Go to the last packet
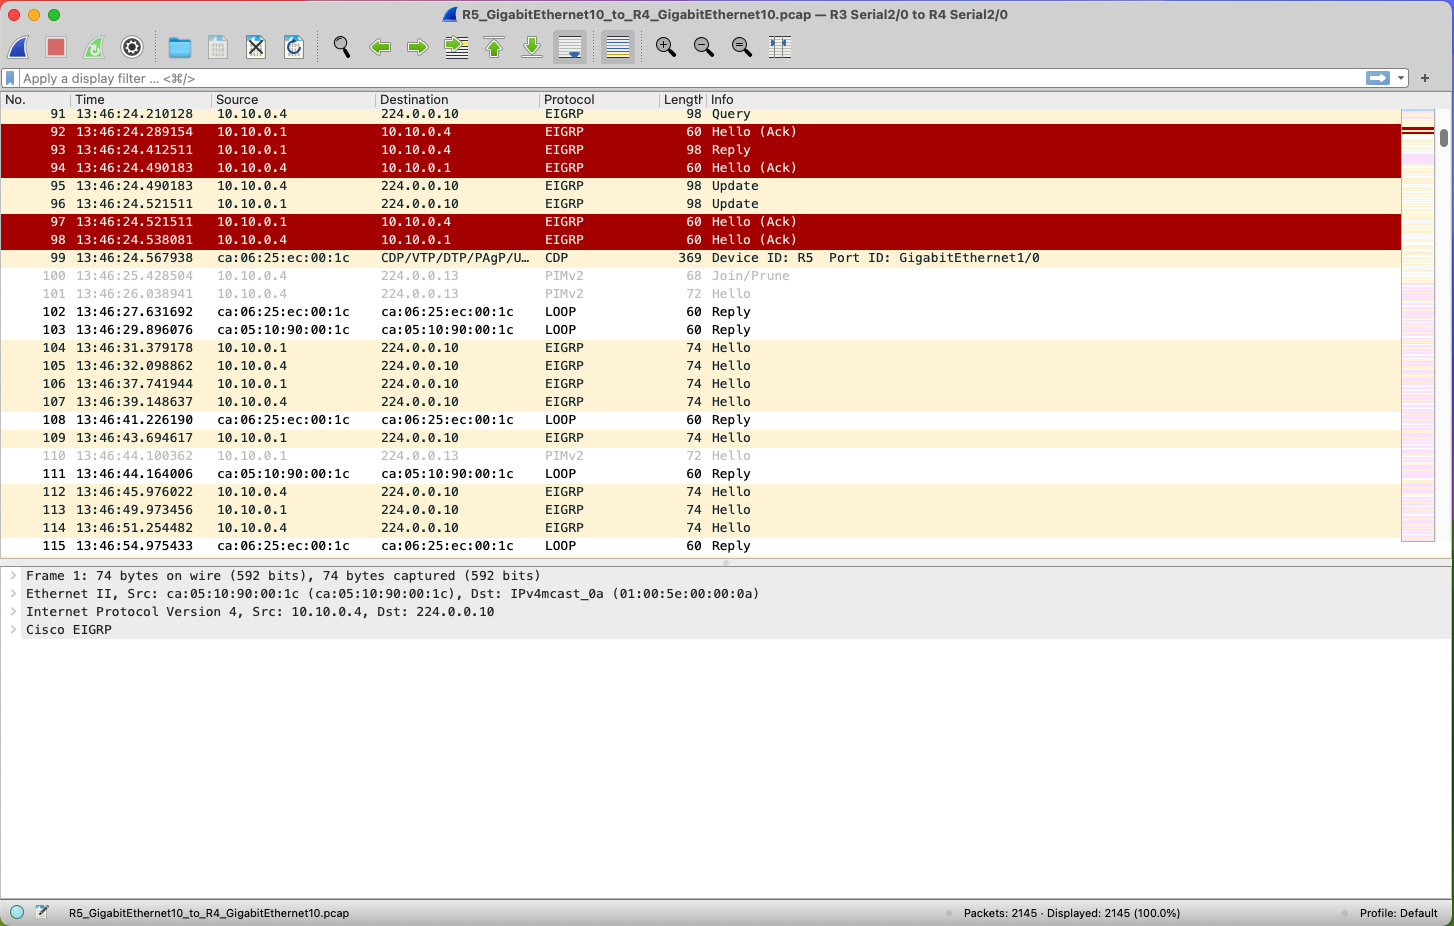Viewport: 1454px width, 926px height. tap(531, 47)
